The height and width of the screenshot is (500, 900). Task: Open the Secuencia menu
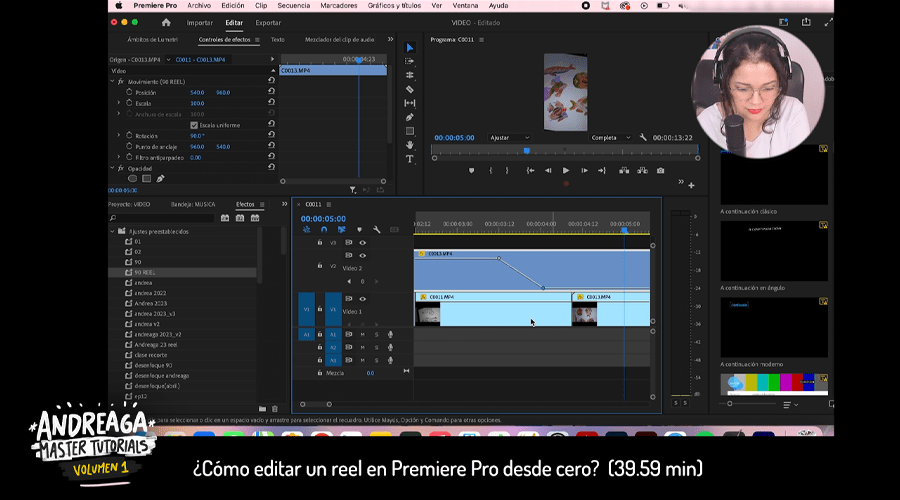293,5
